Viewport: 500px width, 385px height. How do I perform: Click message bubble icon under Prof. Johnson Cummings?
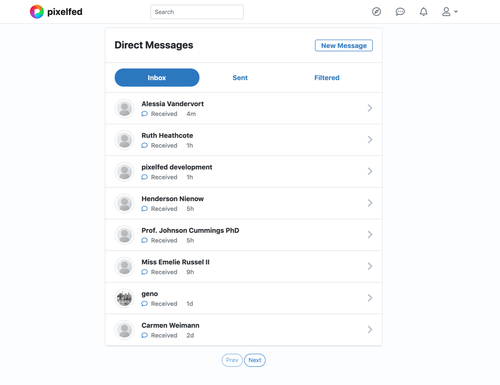(x=144, y=241)
